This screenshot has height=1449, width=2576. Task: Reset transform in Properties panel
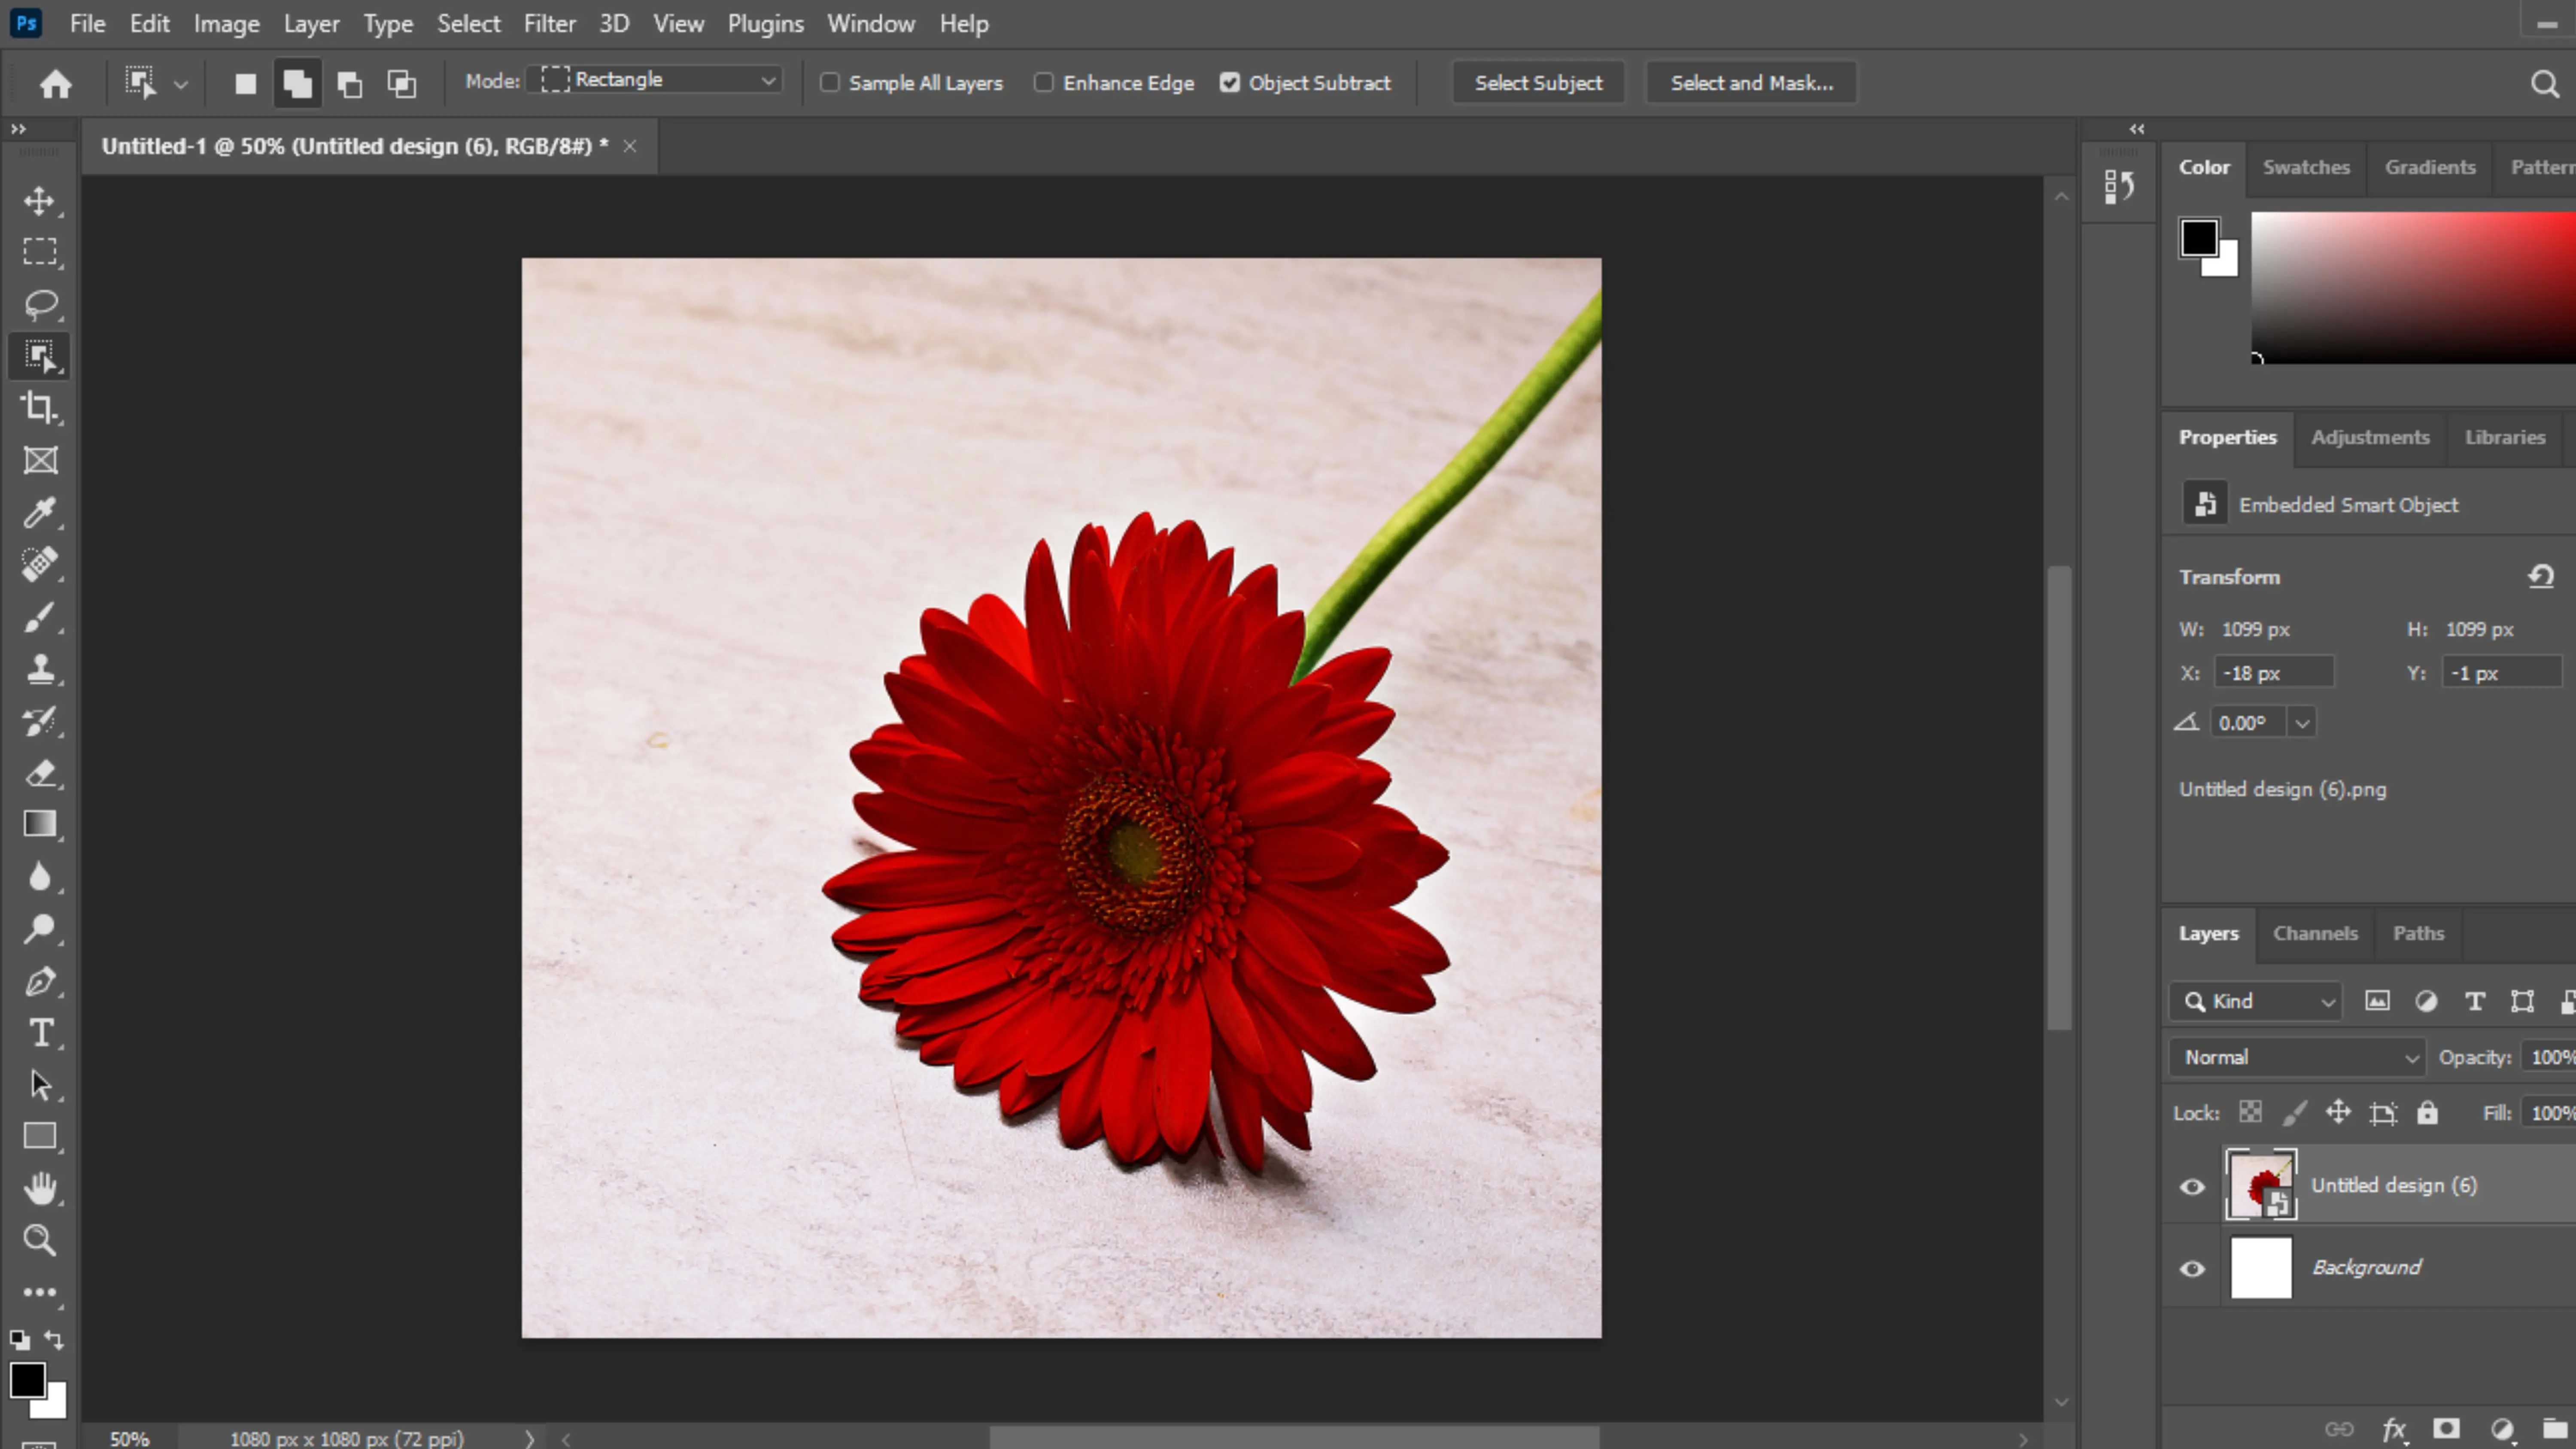pyautogui.click(x=2541, y=577)
